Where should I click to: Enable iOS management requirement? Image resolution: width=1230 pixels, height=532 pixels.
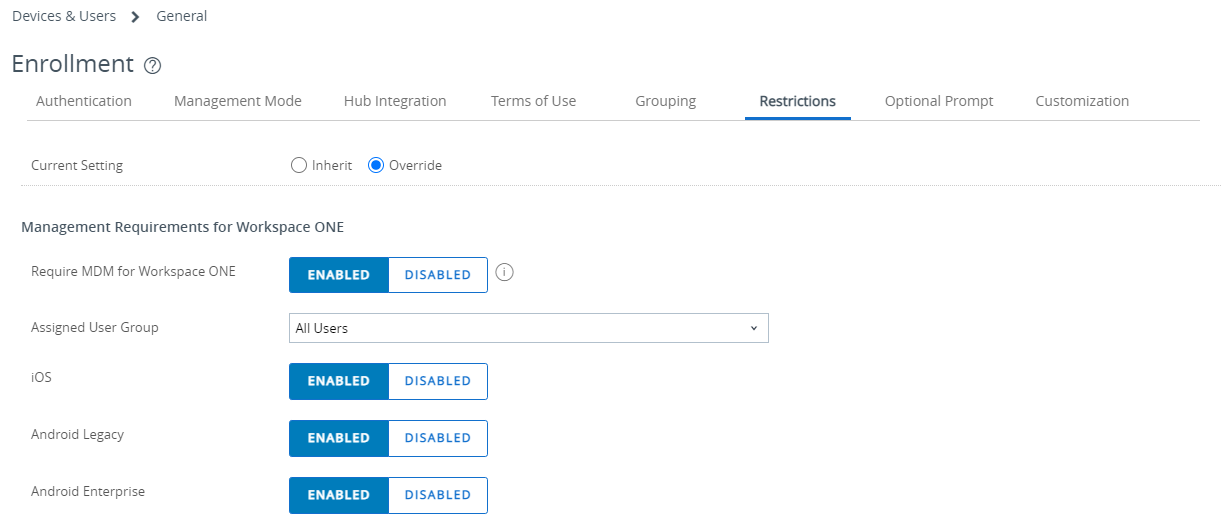pyautogui.click(x=339, y=381)
